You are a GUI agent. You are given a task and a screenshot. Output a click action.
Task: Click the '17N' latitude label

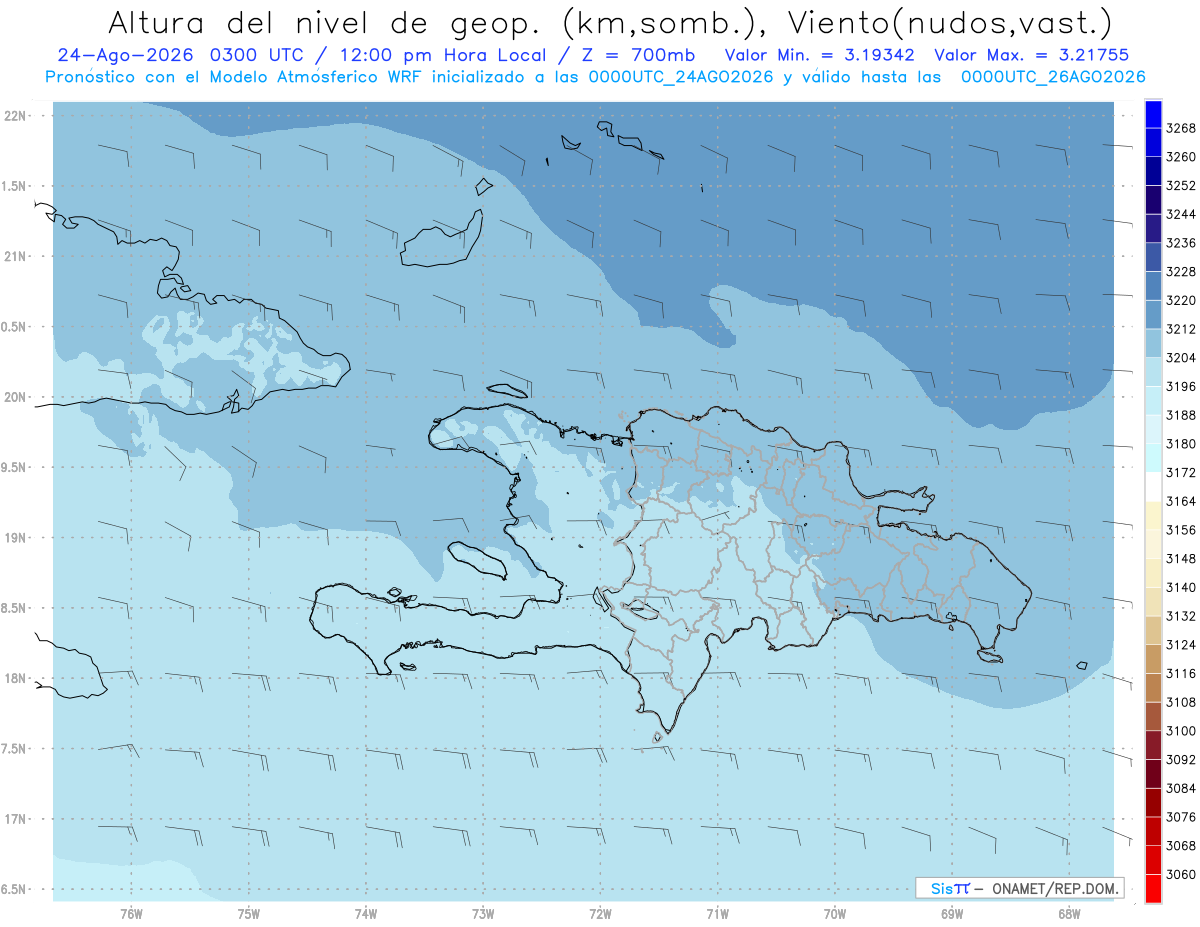point(15,820)
